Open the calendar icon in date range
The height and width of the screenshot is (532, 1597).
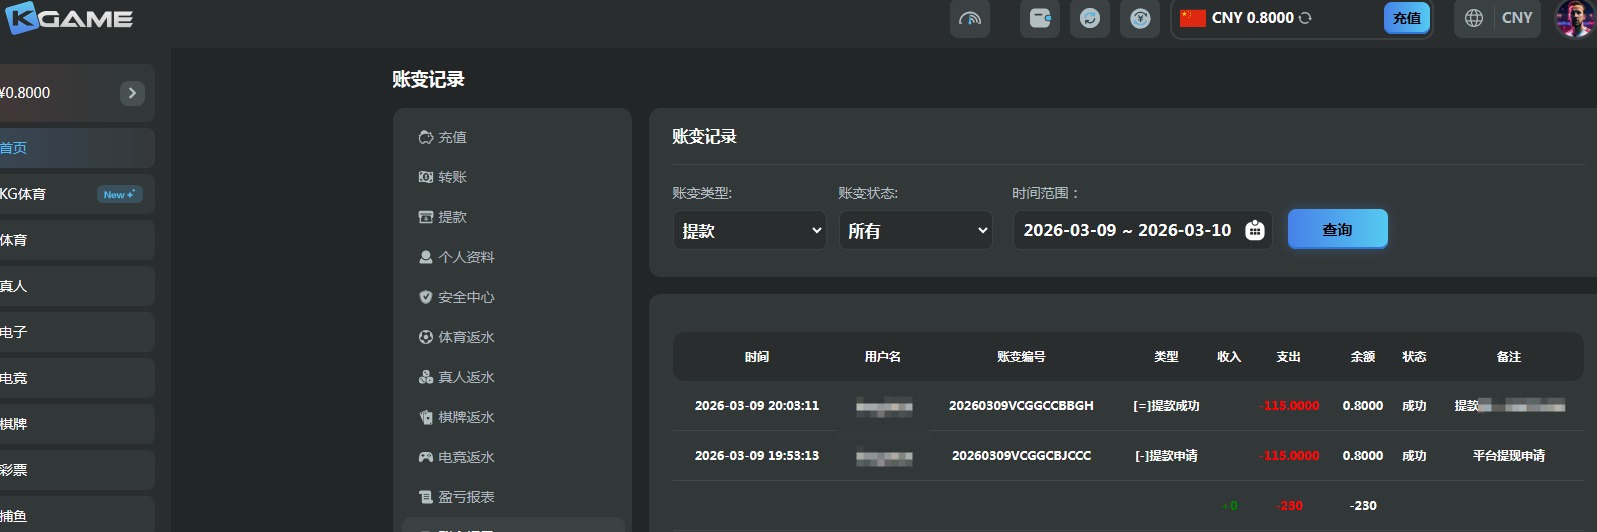click(x=1254, y=231)
